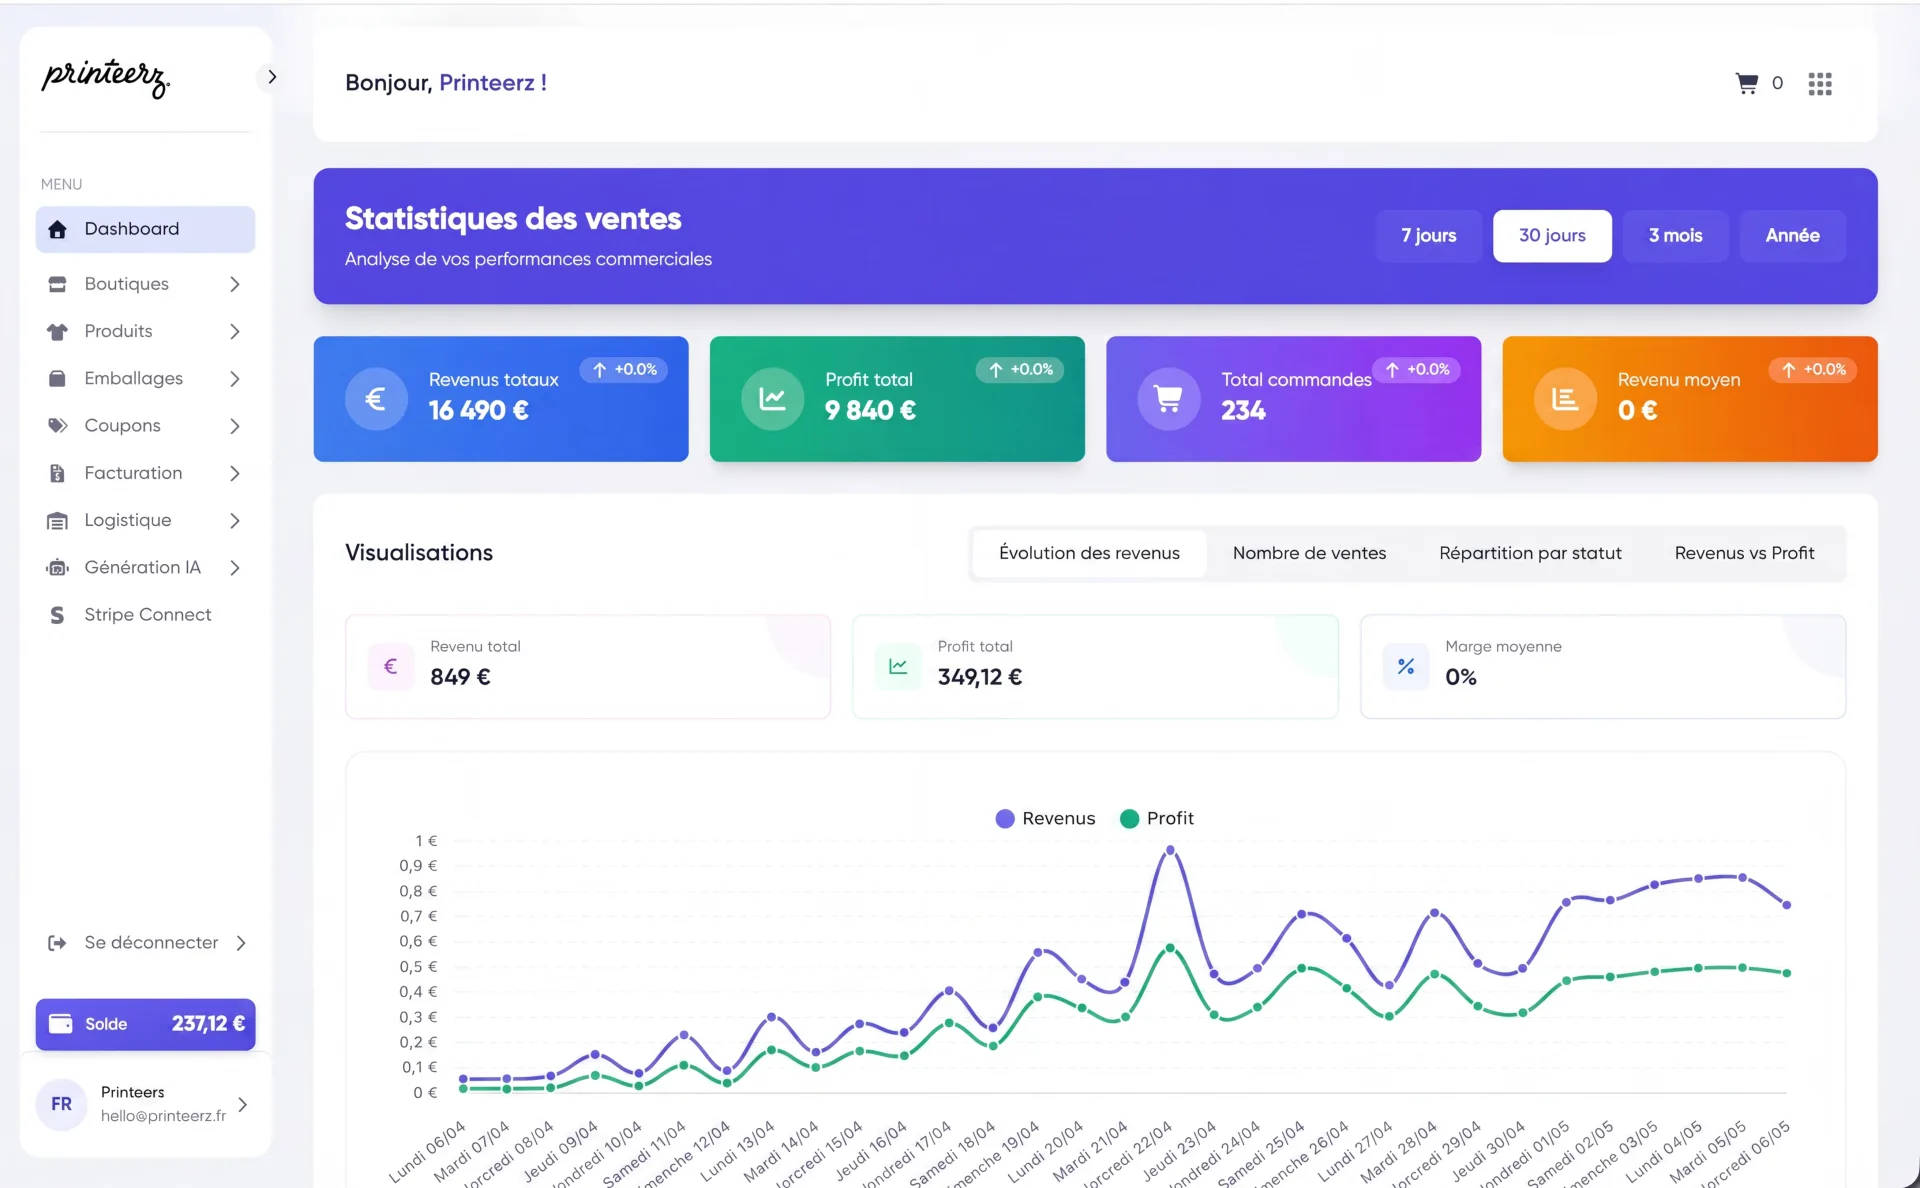Image resolution: width=1920 pixels, height=1188 pixels.
Task: Open Stripe Connect menu item
Action: 146,615
